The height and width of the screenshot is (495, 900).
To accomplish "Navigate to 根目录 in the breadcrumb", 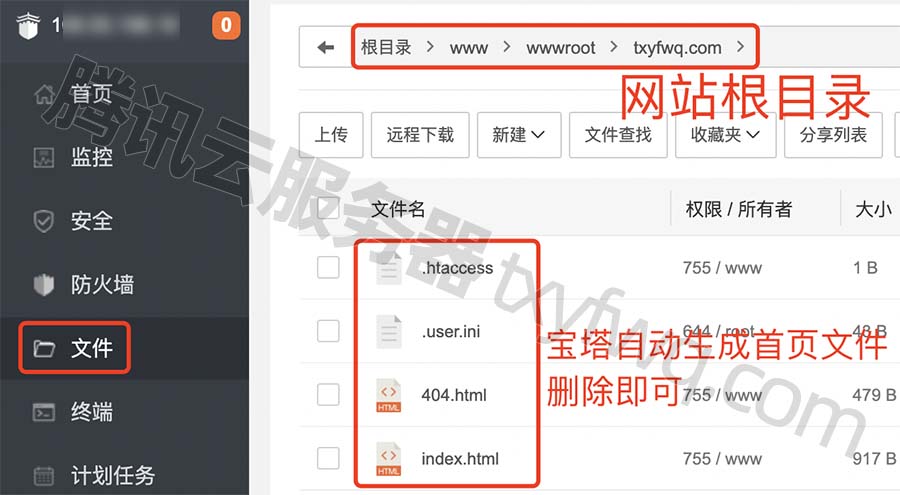I will click(x=386, y=47).
